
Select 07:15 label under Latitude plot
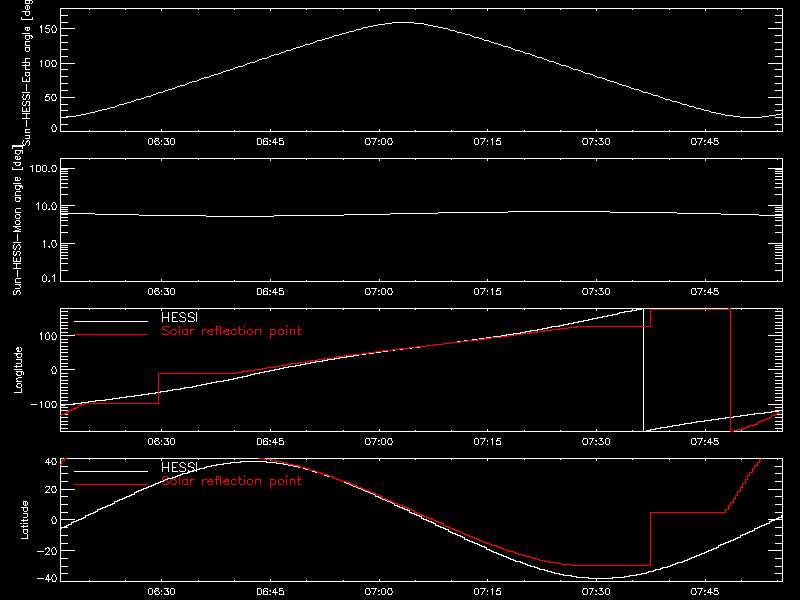pos(487,591)
